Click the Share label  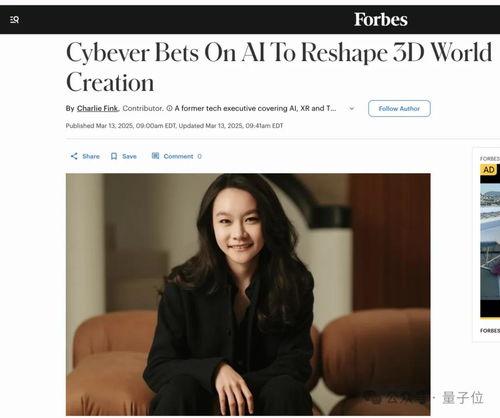coord(91,156)
